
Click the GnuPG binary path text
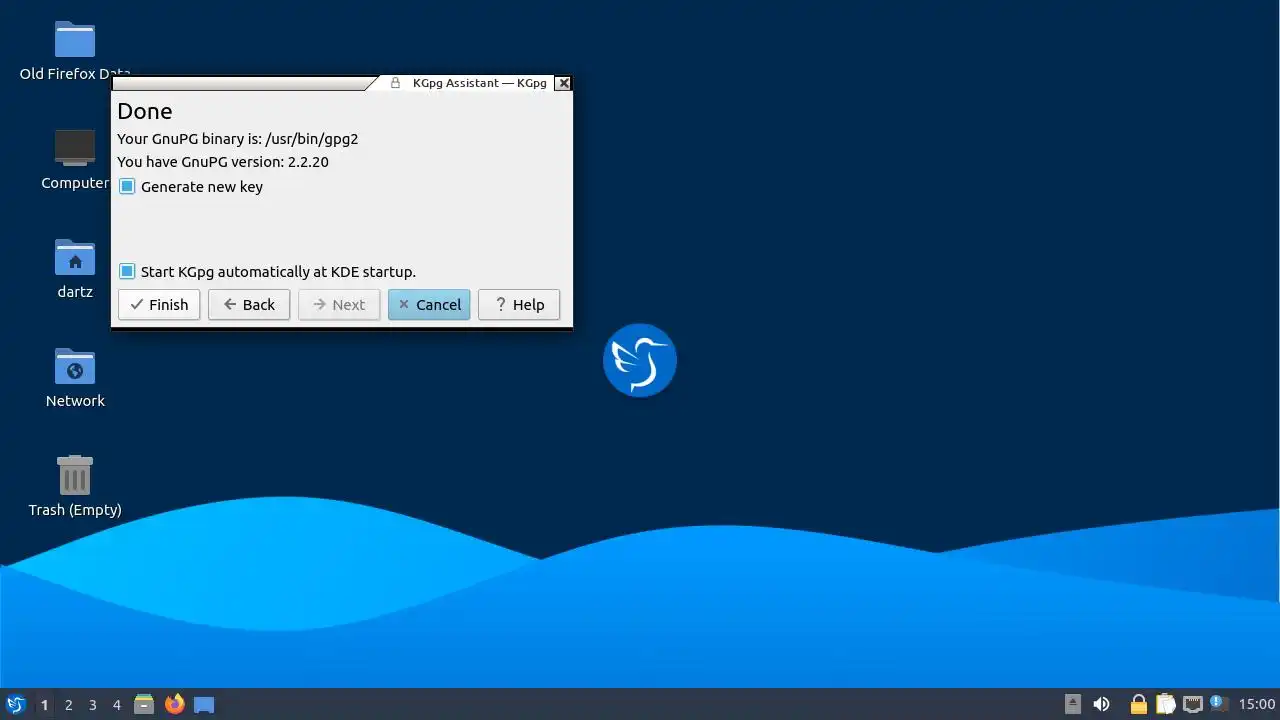pos(237,139)
